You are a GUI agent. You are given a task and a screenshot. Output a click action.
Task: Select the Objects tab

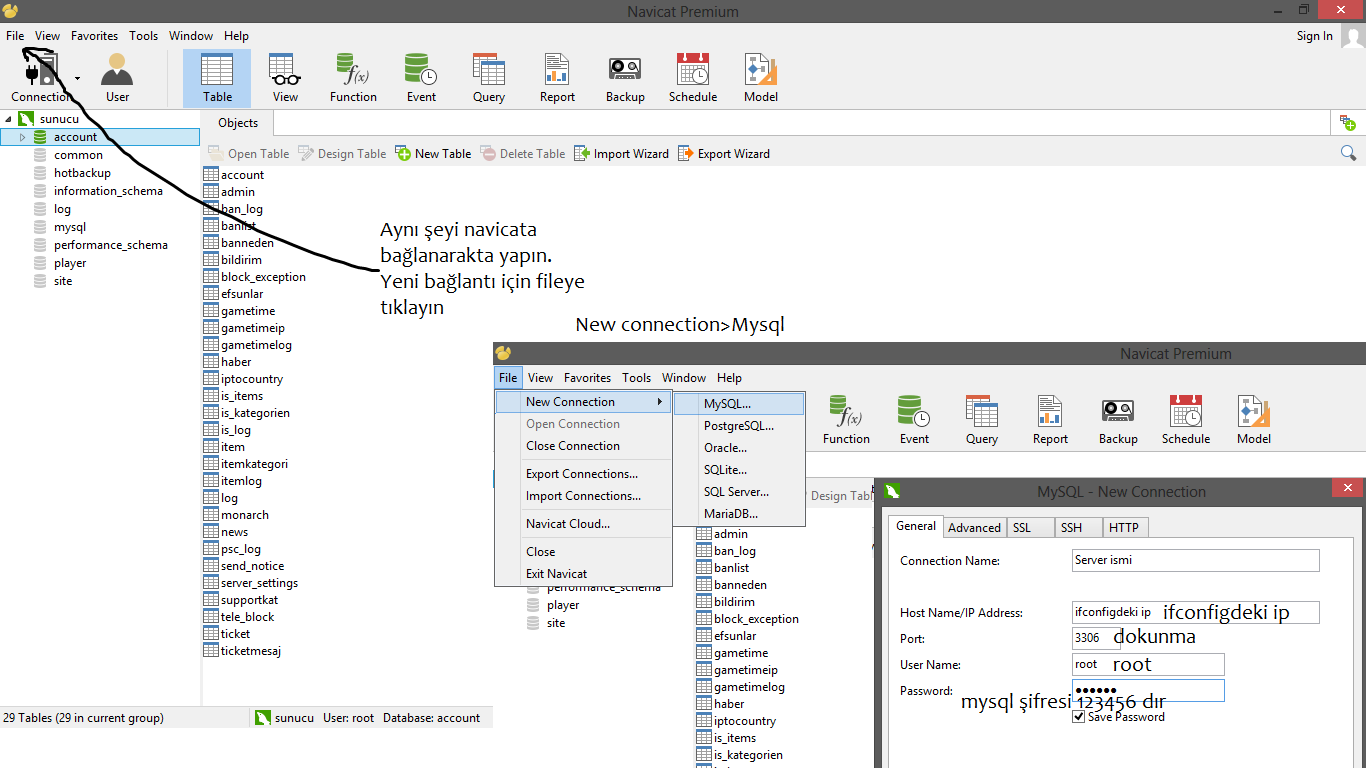238,123
